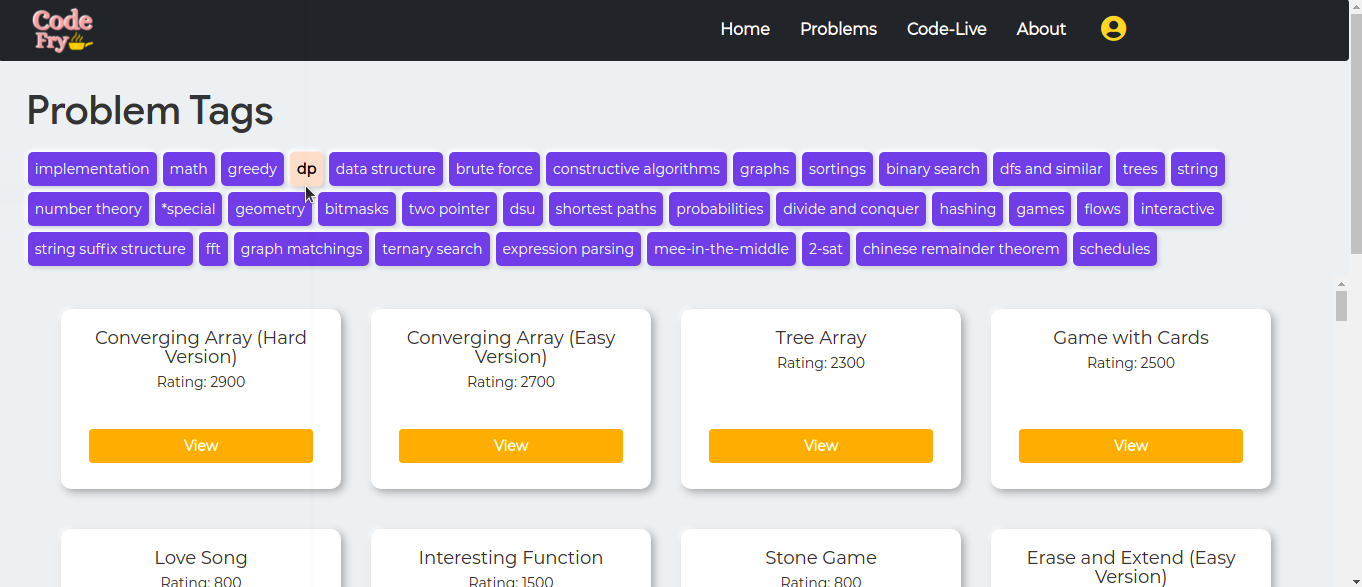The height and width of the screenshot is (587, 1362).
Task: Select mee-in-the-middle tag
Action: pyautogui.click(x=721, y=249)
